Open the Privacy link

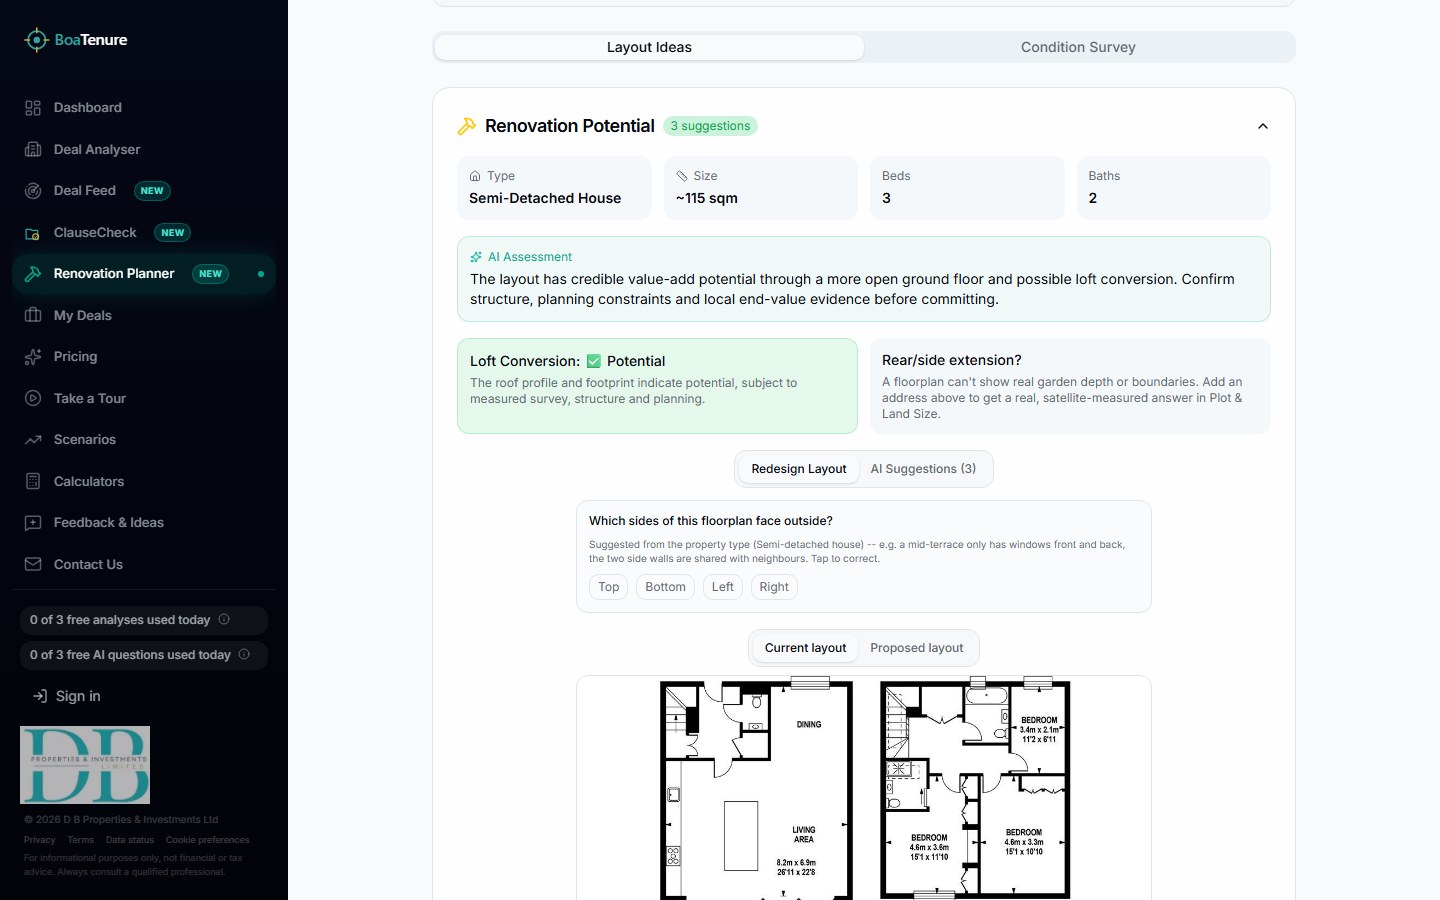click(40, 840)
